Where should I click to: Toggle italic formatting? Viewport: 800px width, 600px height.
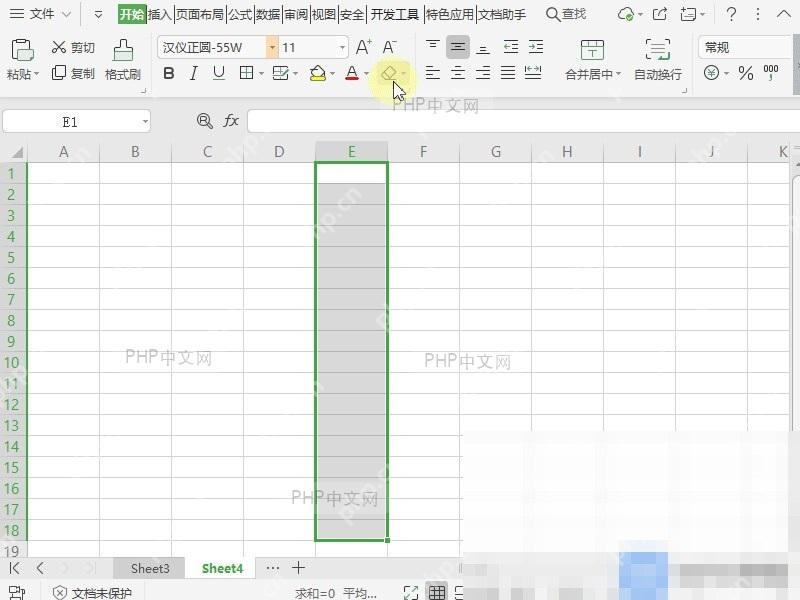click(193, 73)
